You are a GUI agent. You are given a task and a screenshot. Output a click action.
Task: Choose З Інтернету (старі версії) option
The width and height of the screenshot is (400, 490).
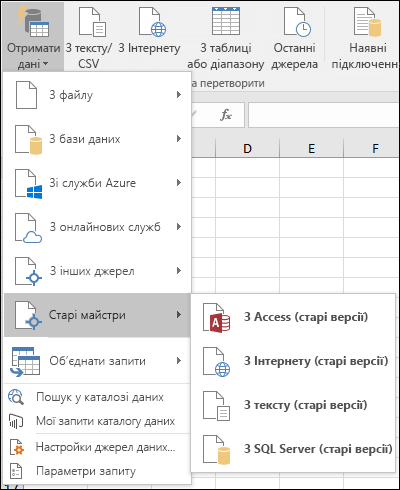coord(293,361)
